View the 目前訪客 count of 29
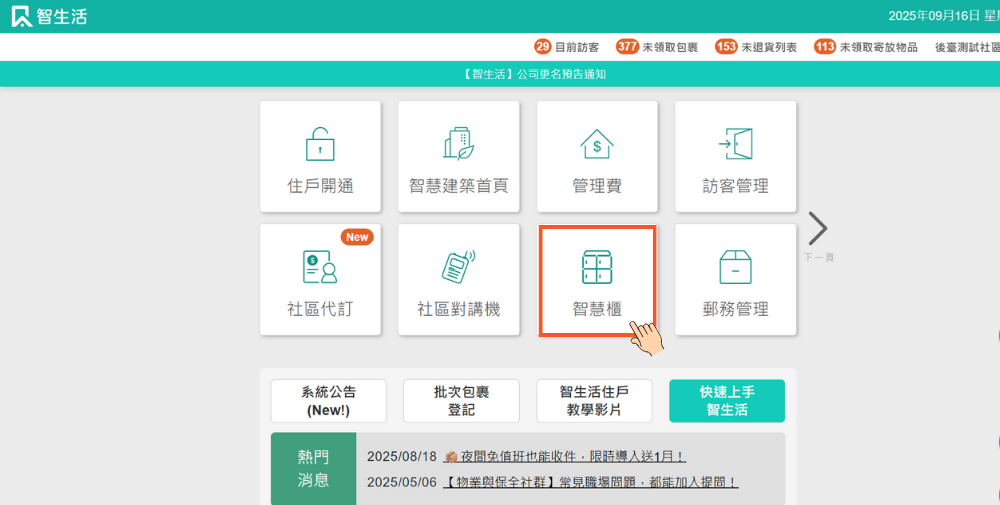This screenshot has width=1000, height=505. click(567, 47)
